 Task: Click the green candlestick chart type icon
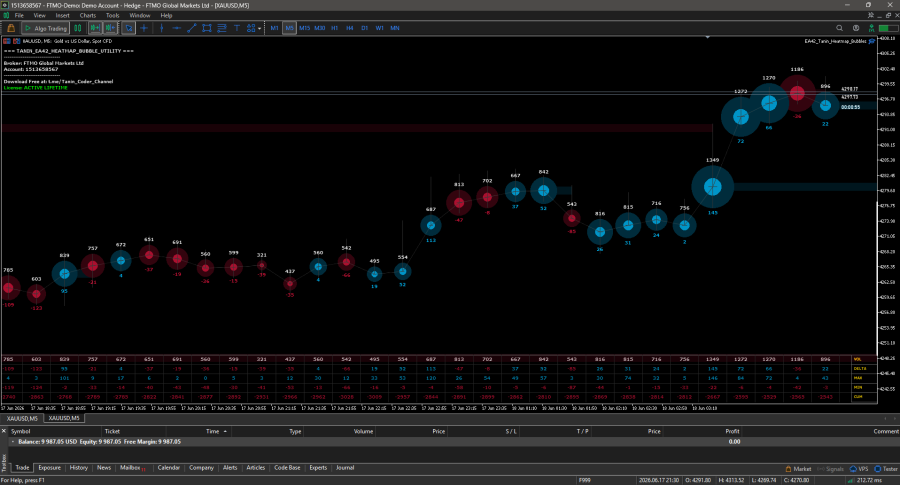77,28
